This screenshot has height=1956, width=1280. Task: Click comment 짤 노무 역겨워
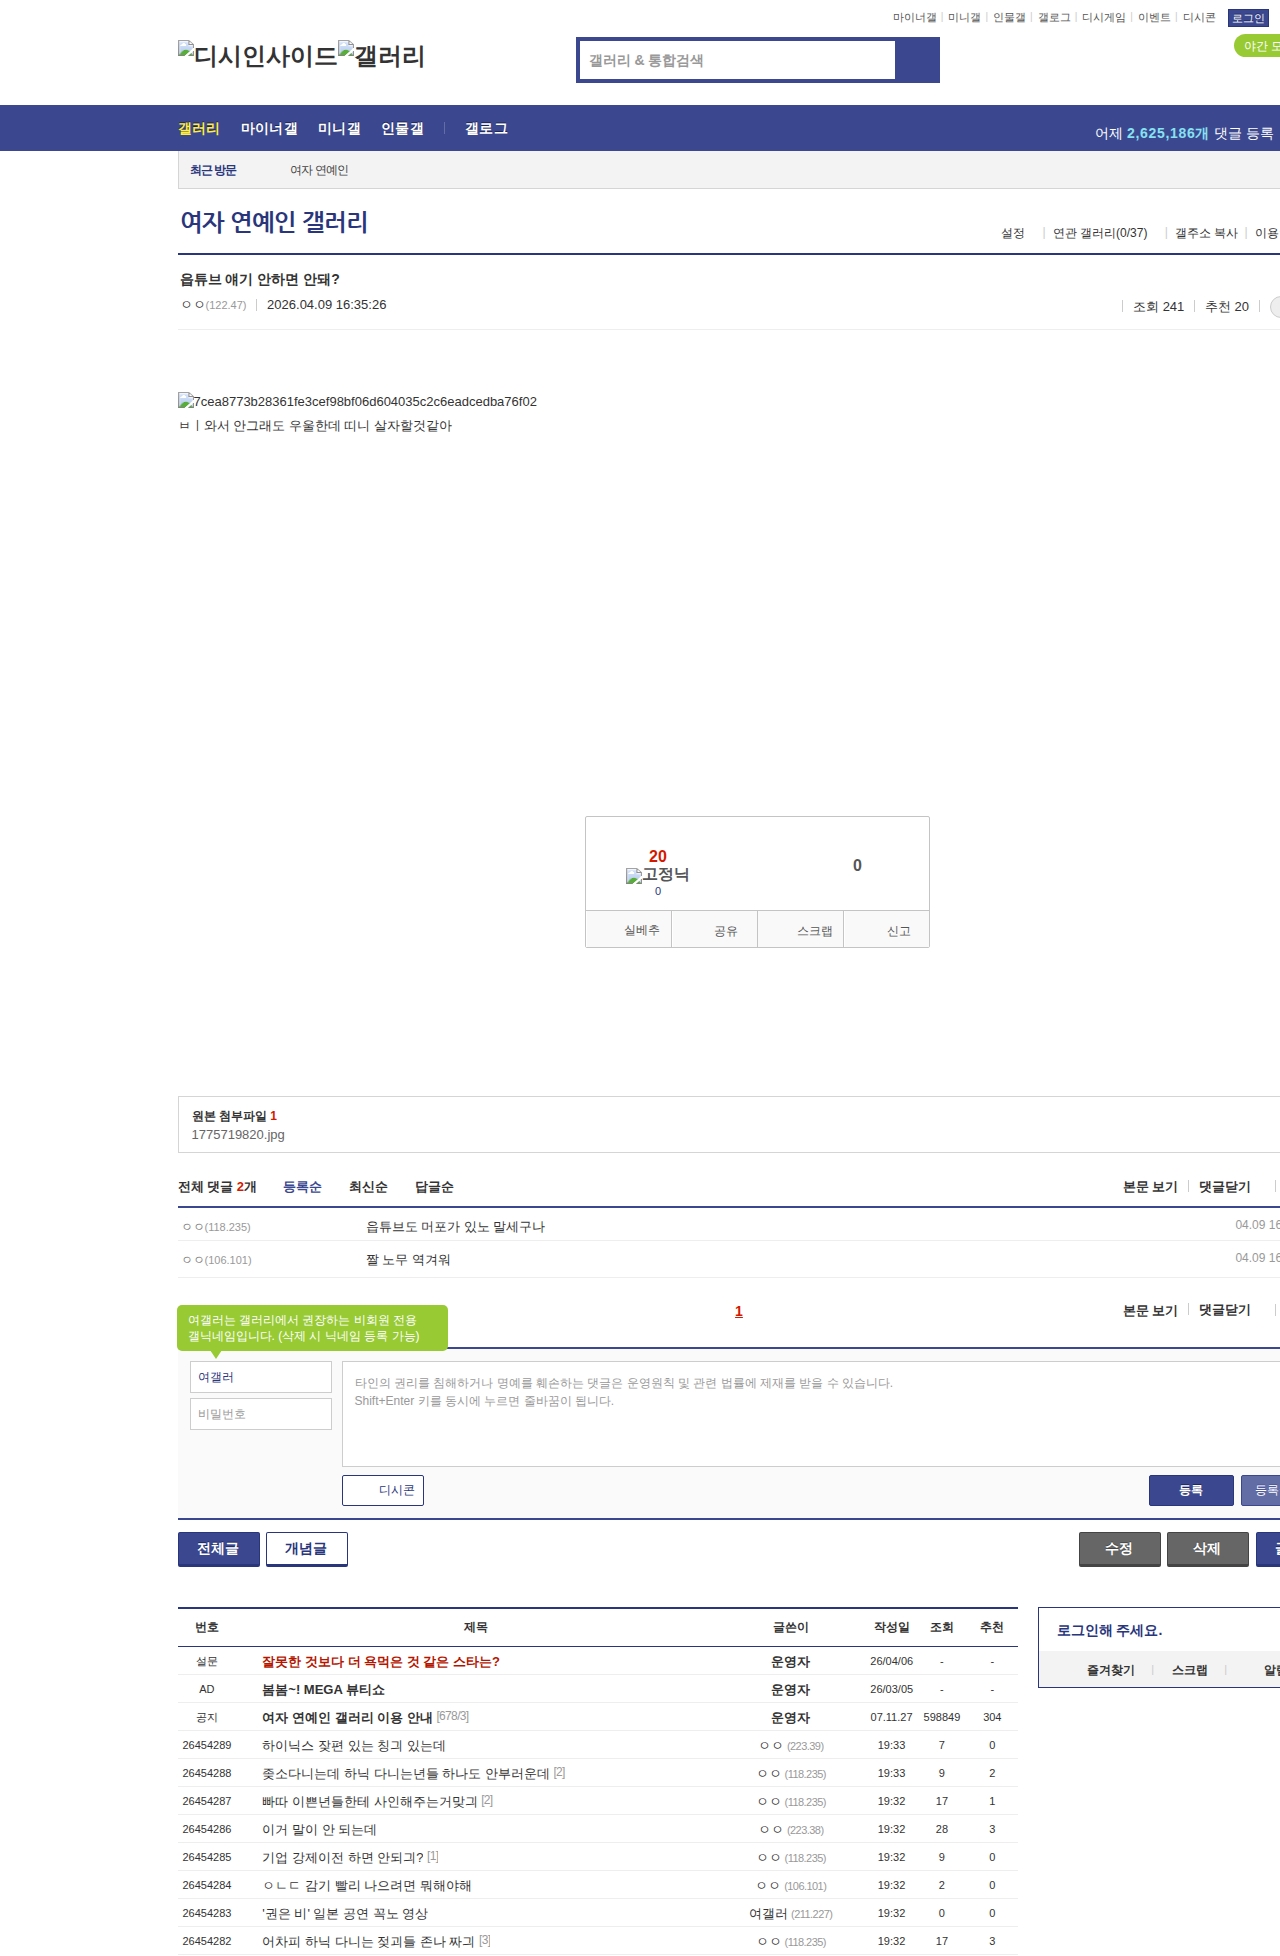point(408,1260)
